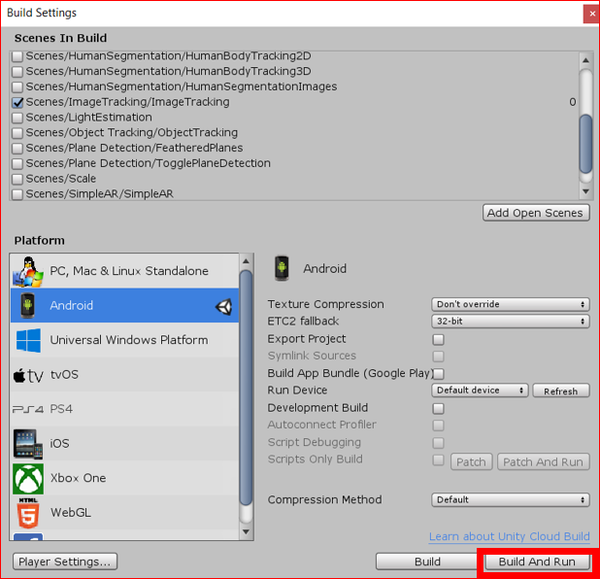Open Learn about Unity Cloud Build link

509,537
